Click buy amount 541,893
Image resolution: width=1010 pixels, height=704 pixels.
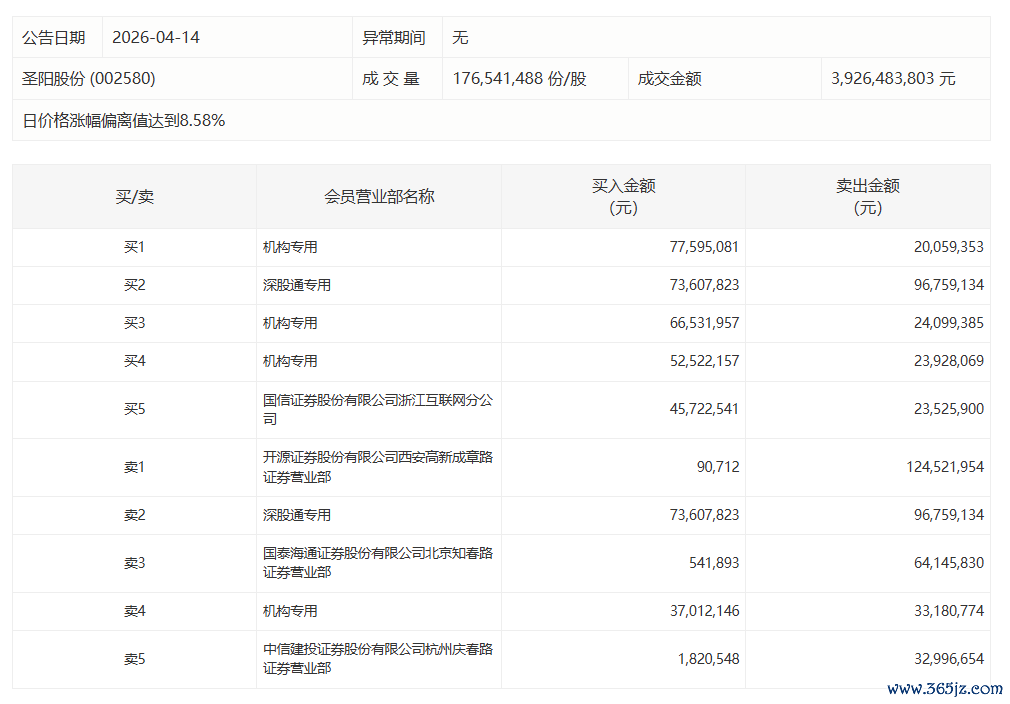click(x=714, y=563)
